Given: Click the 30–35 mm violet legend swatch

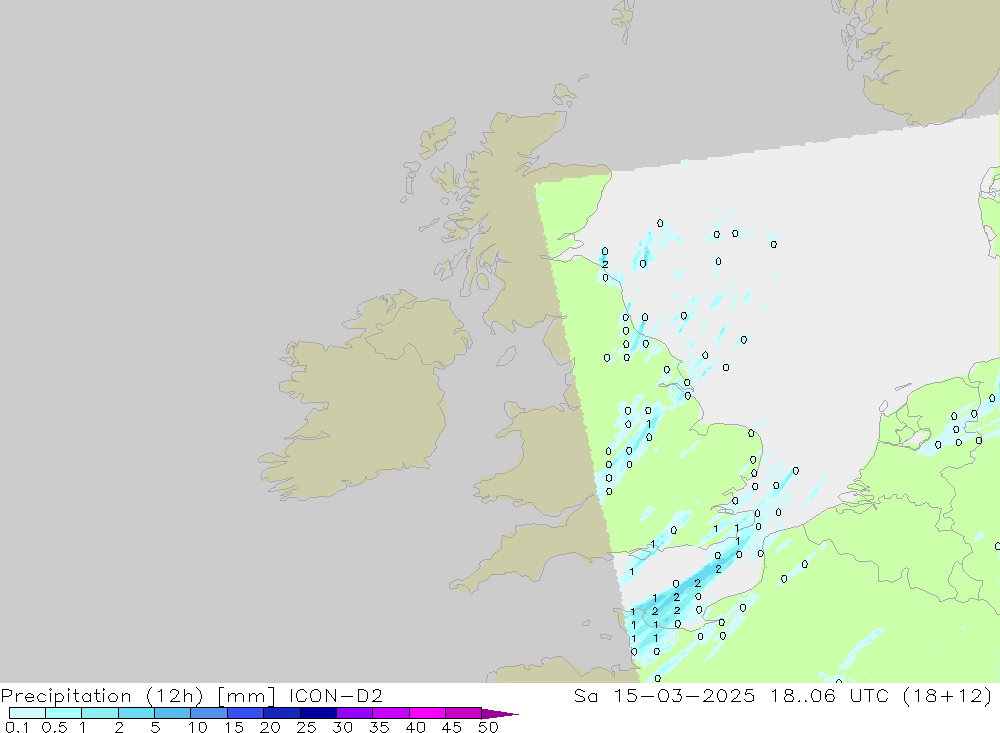Looking at the screenshot, I should [x=355, y=713].
